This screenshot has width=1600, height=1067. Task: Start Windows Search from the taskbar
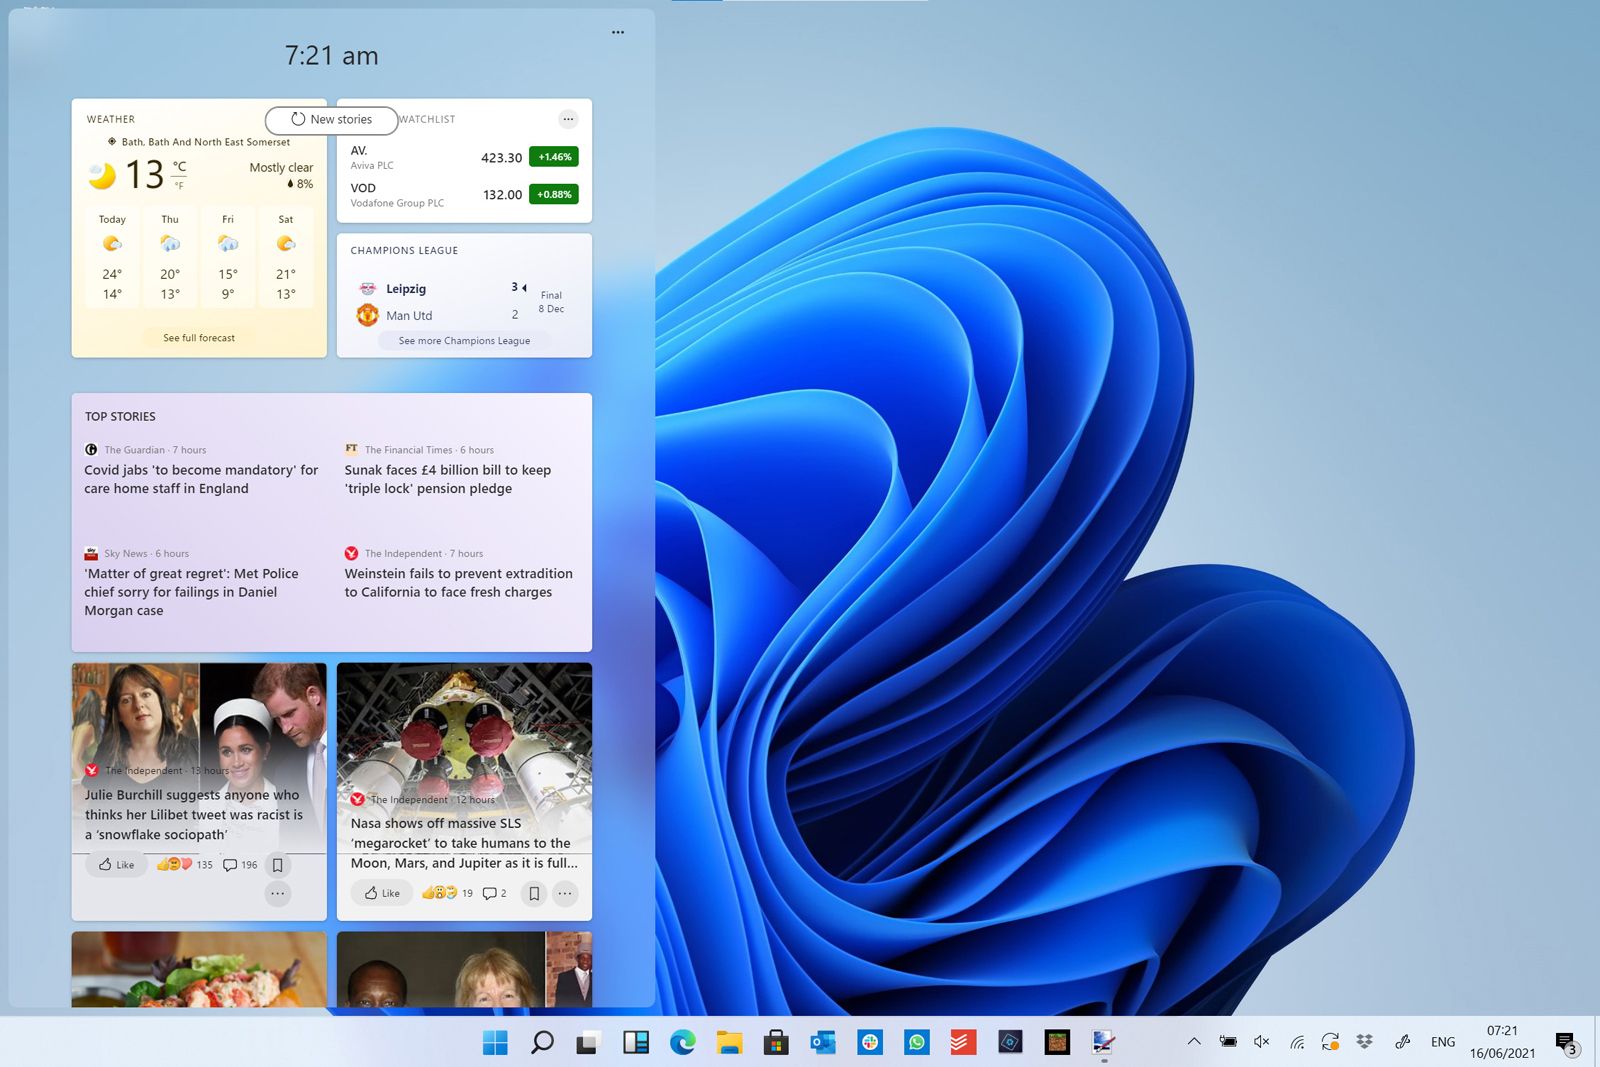coord(541,1043)
